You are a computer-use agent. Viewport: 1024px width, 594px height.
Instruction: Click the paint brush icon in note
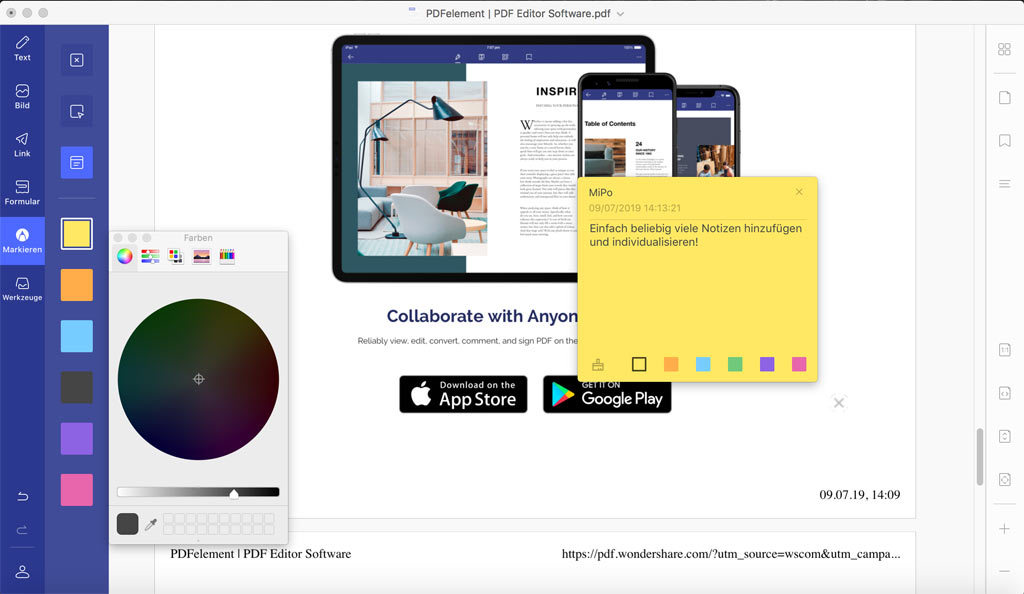[x=598, y=364]
